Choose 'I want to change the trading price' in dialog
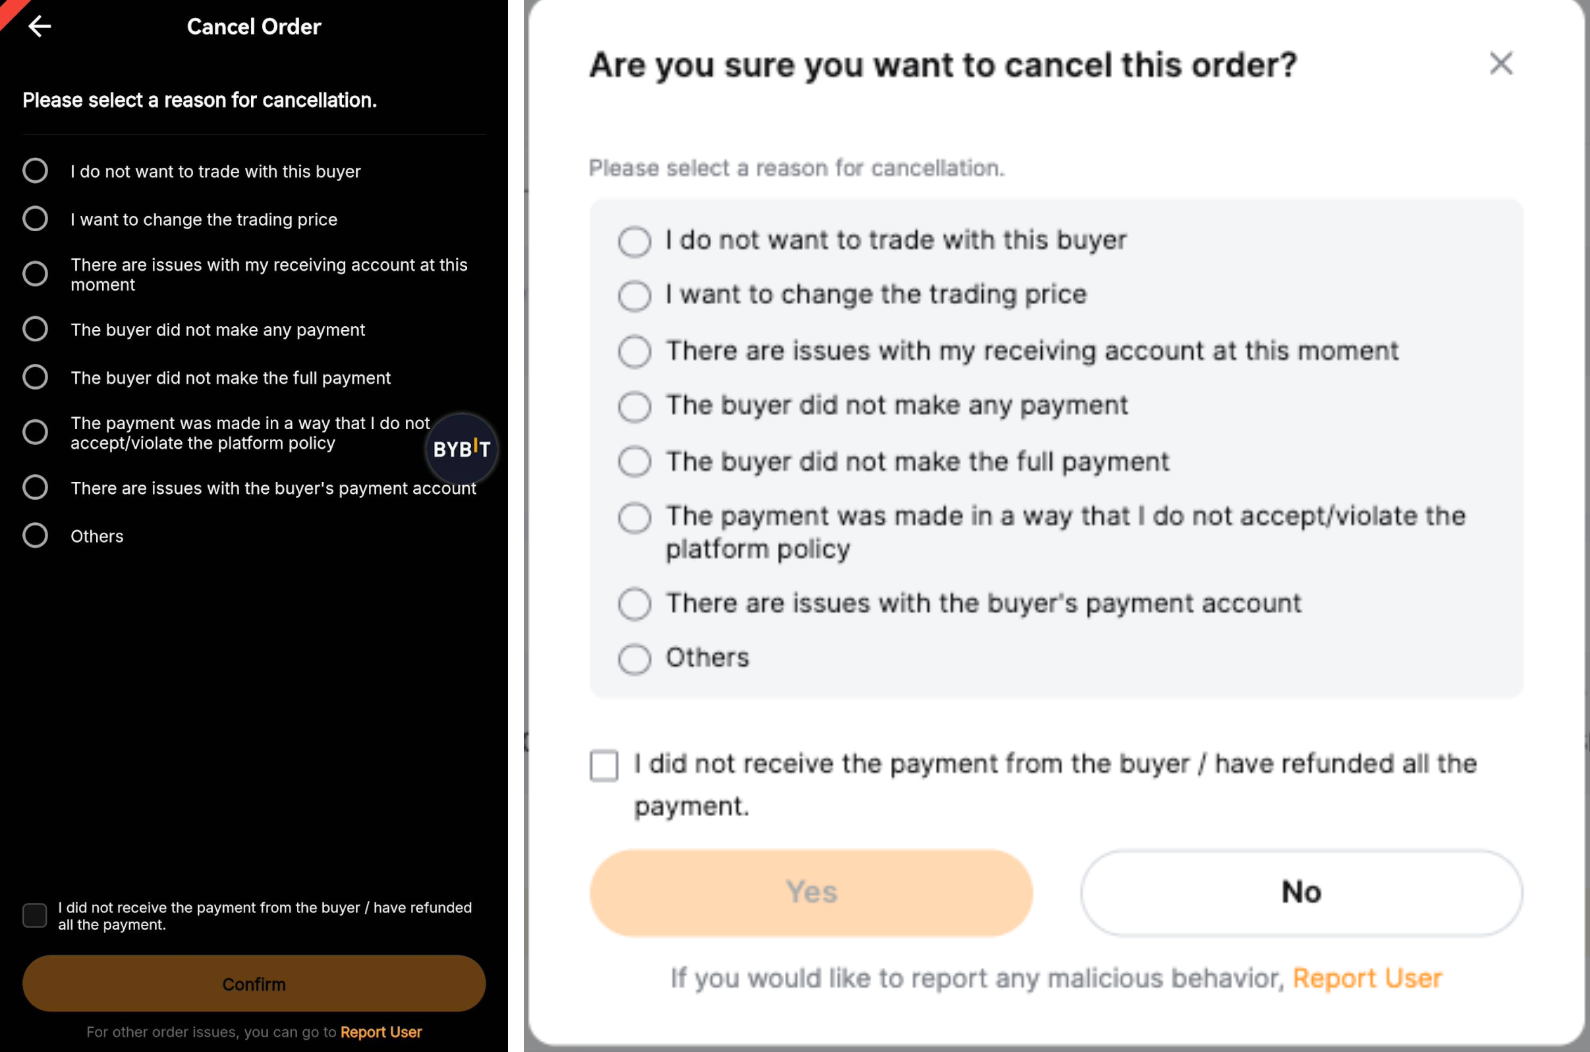Screen dimensions: 1590x1052 pos(634,296)
